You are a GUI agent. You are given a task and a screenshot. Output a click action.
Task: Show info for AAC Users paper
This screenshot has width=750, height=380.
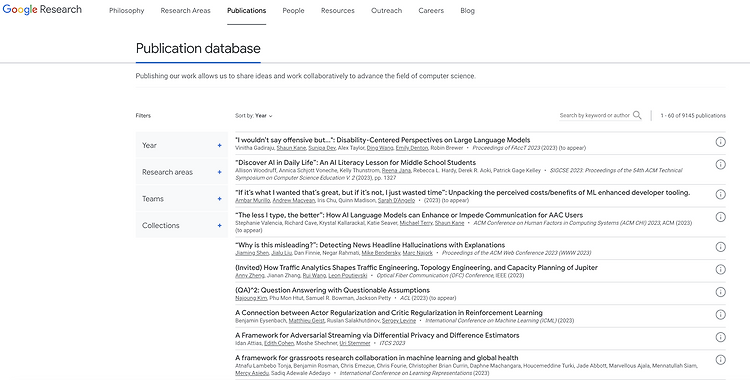coord(720,217)
